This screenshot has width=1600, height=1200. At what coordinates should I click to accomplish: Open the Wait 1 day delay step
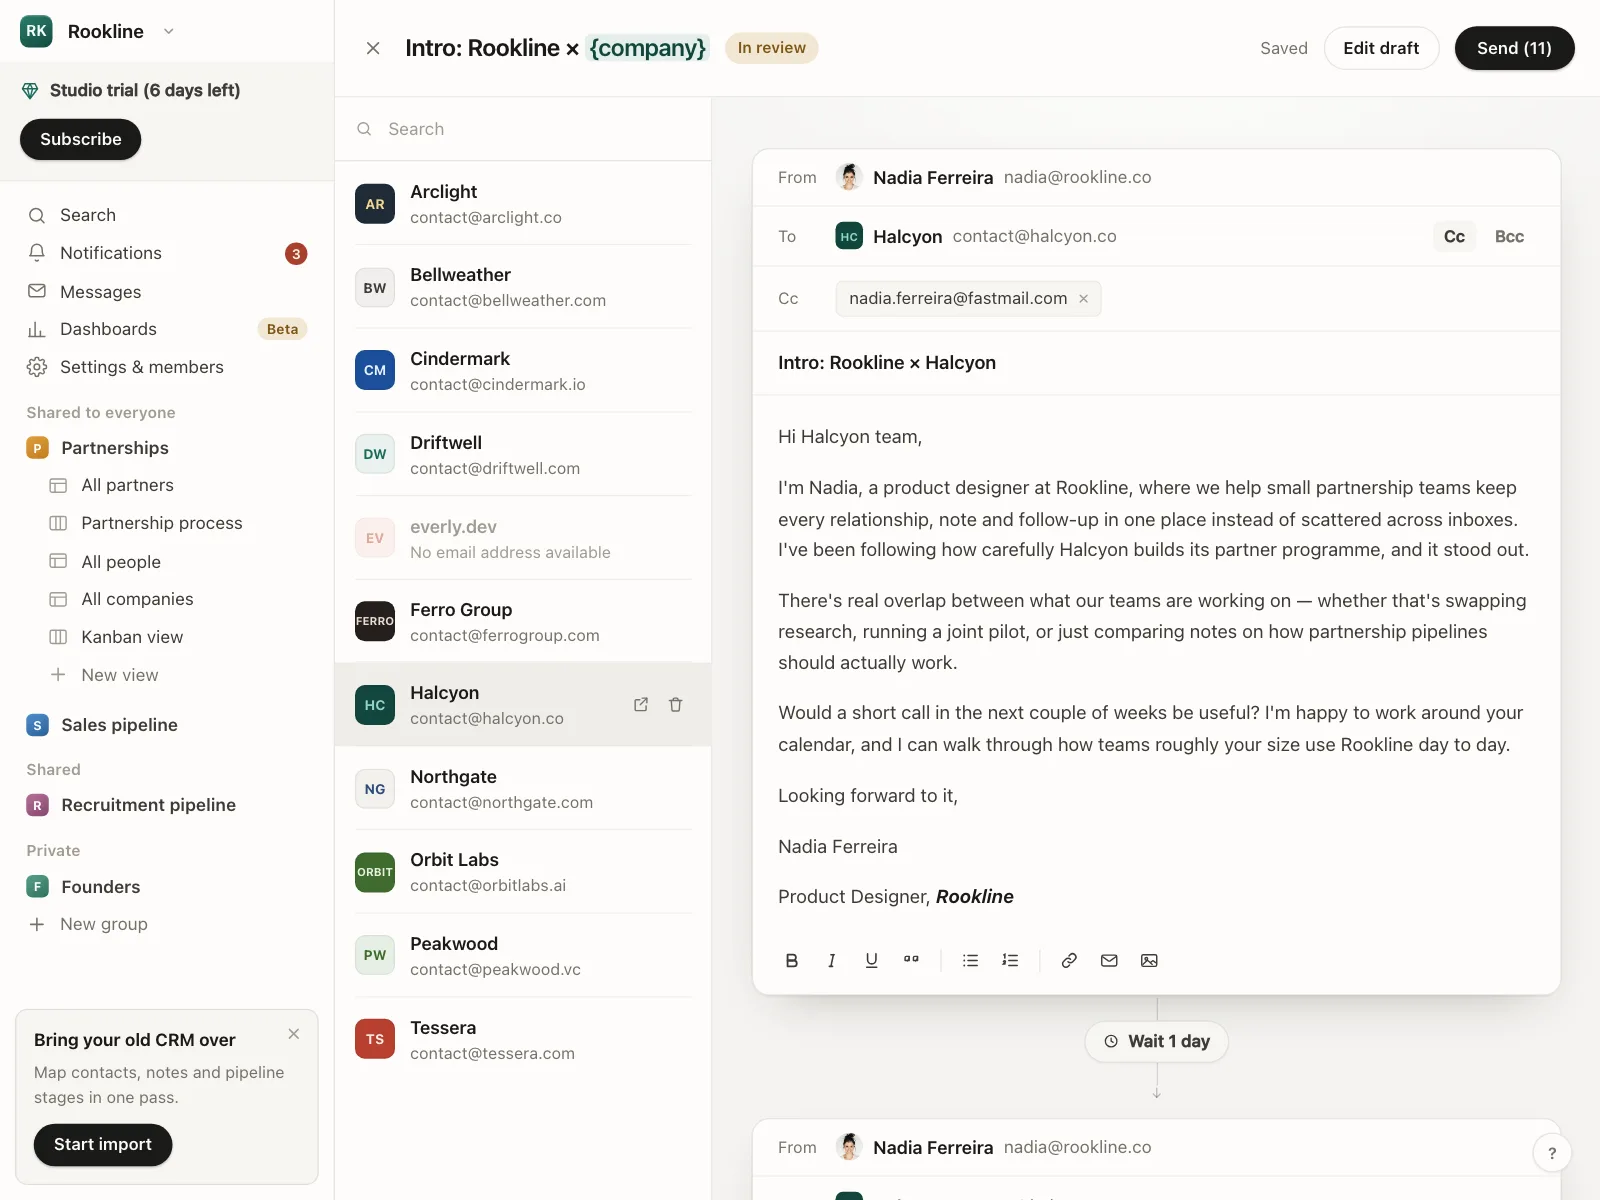[x=1157, y=1041]
